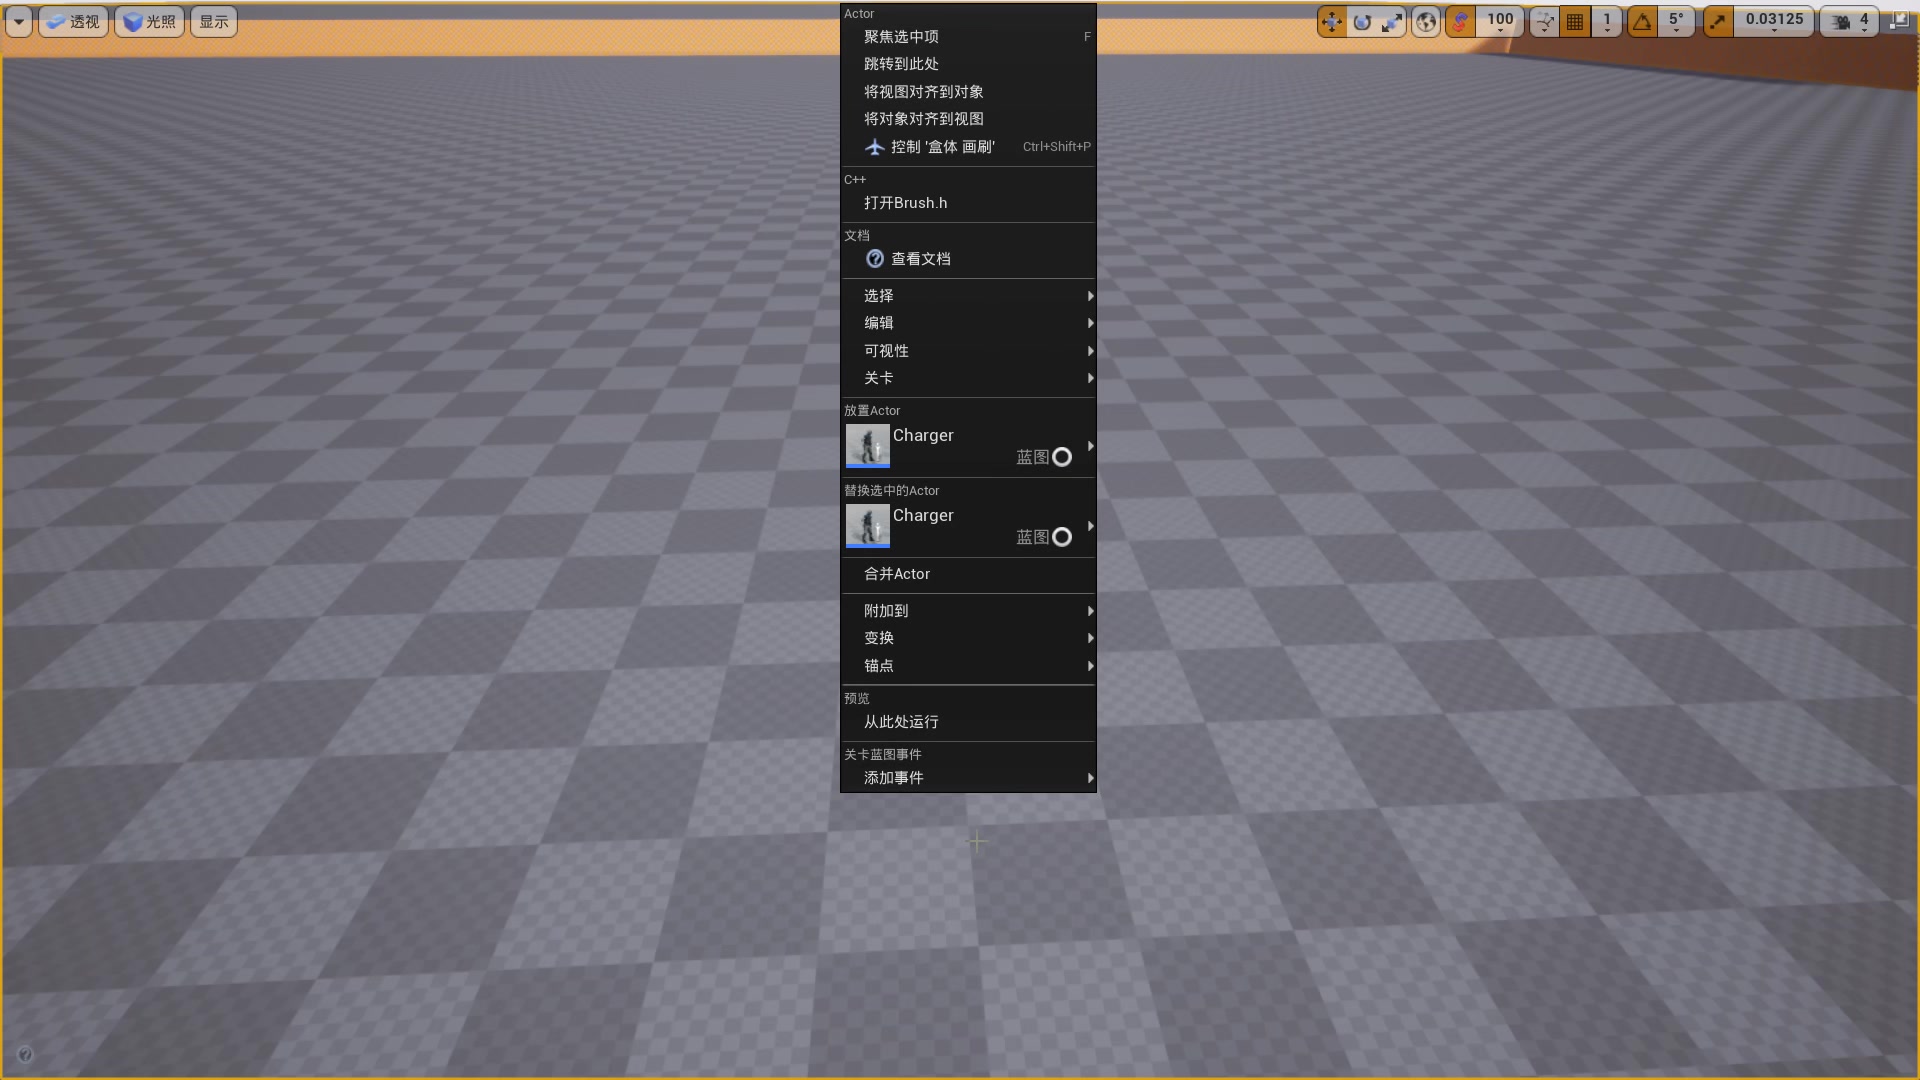Select the translate (move) gizmo tool

click(1332, 22)
